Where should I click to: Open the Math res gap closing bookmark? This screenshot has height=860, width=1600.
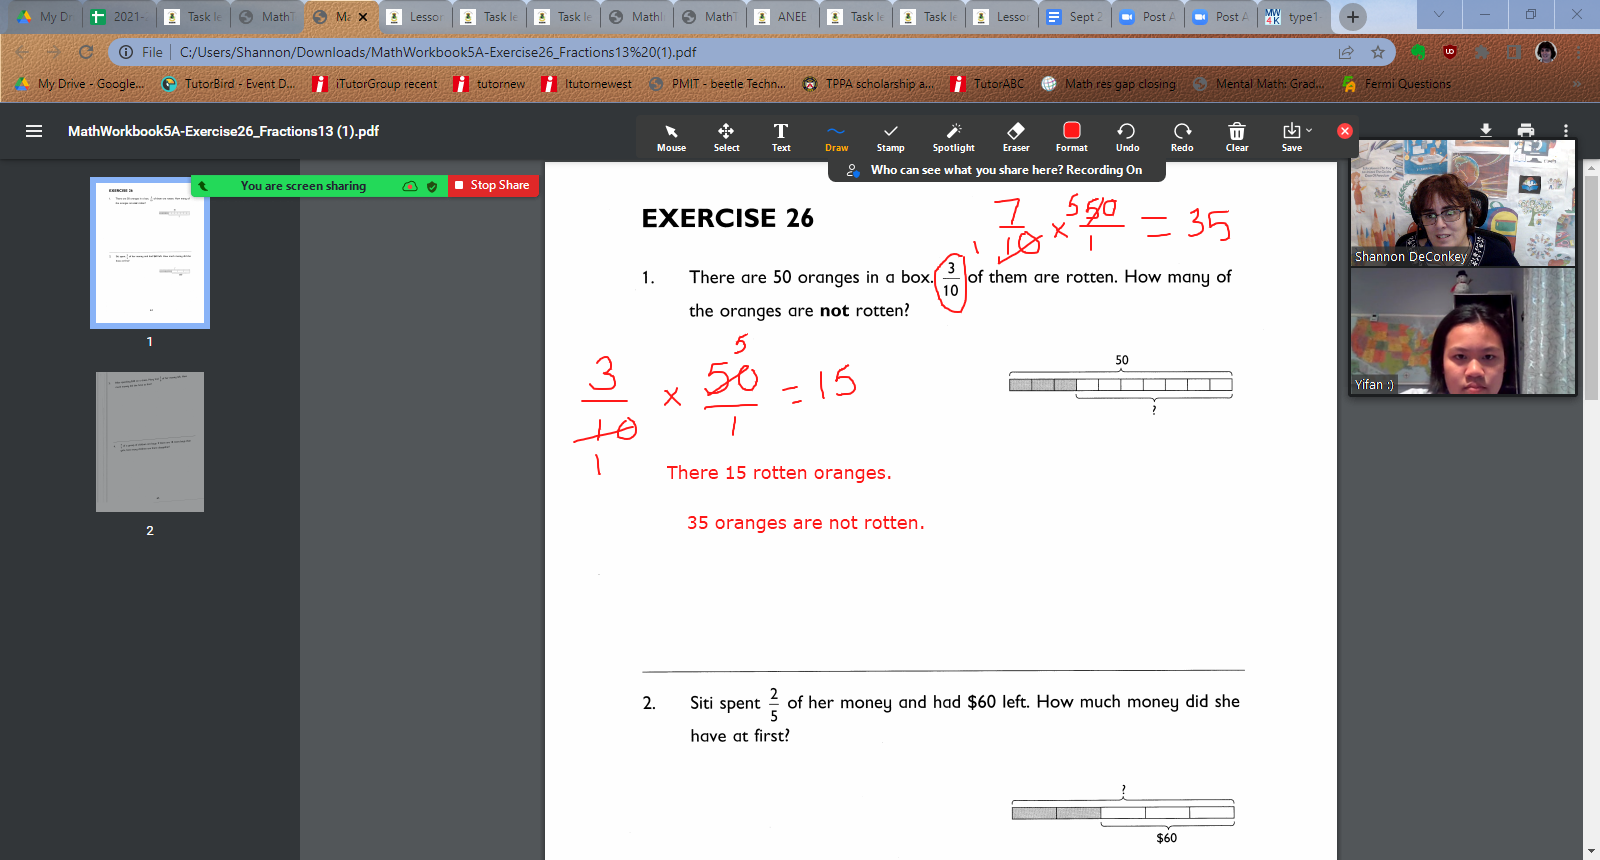[1108, 84]
